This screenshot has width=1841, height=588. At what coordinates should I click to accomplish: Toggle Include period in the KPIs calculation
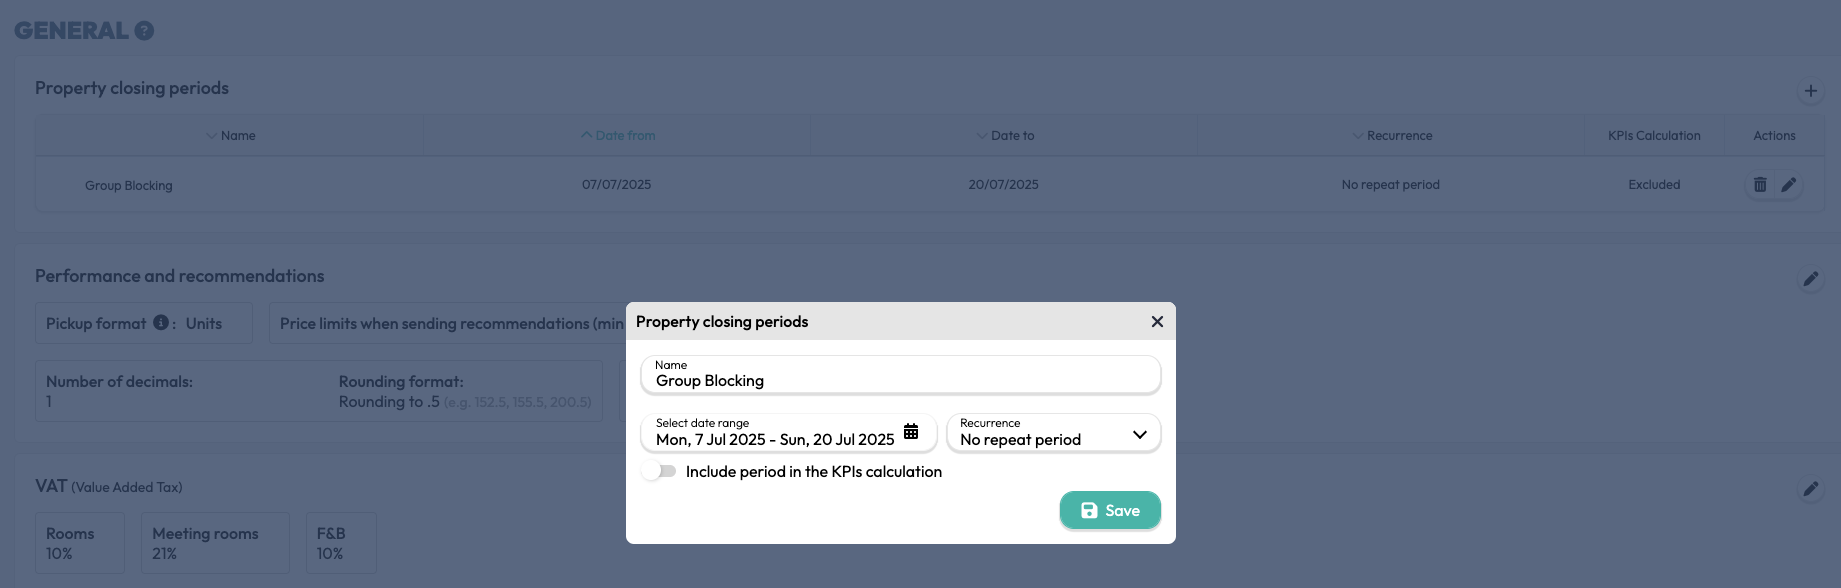[660, 471]
